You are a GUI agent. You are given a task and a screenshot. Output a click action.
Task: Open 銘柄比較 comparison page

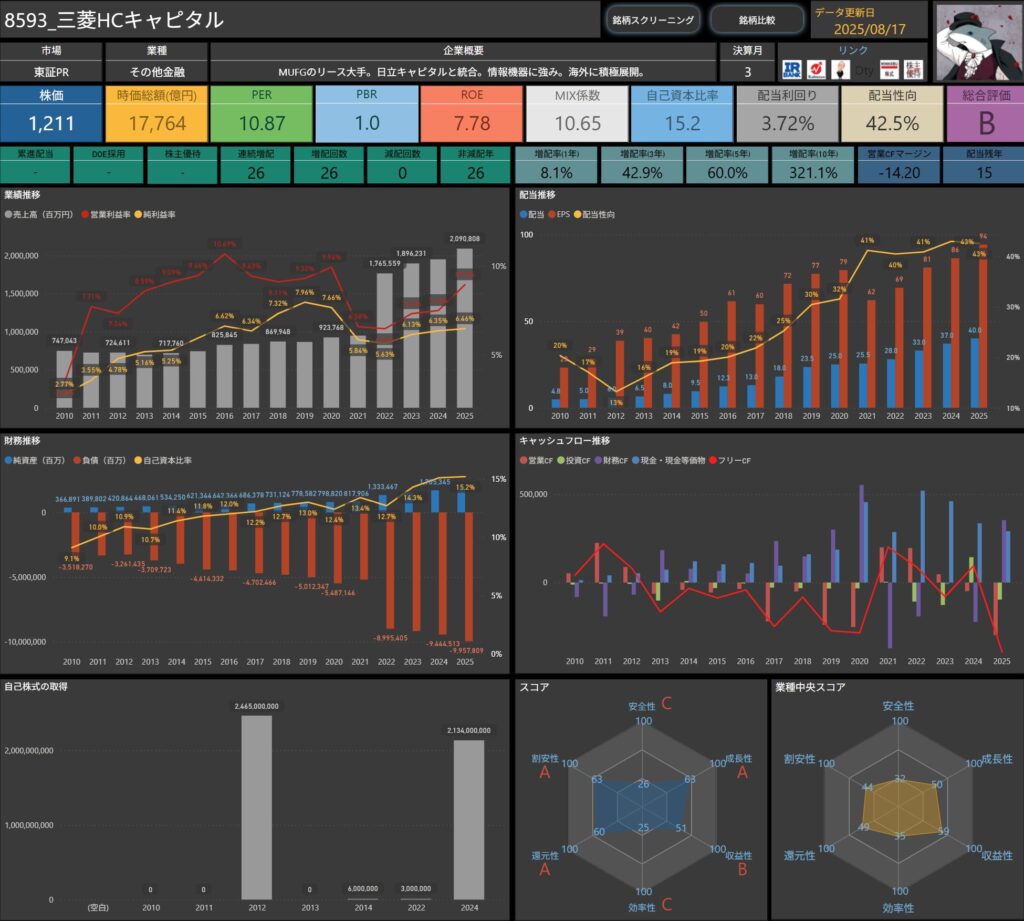[757, 20]
